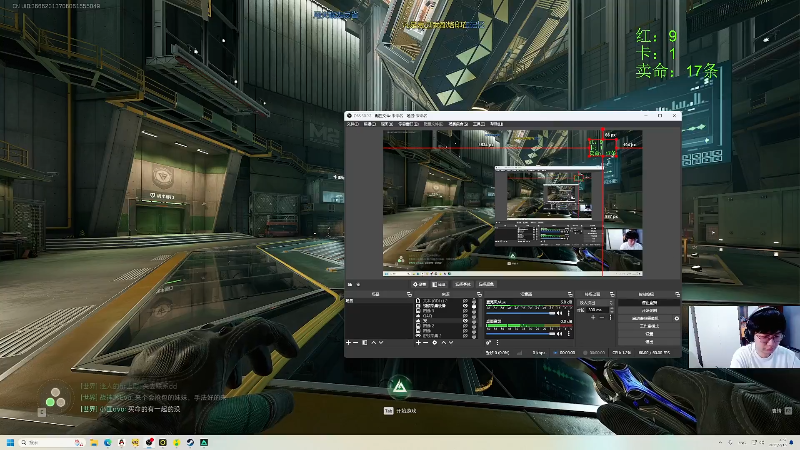Adjust second channel volume slider
The image size is (800, 450).
tap(521, 334)
